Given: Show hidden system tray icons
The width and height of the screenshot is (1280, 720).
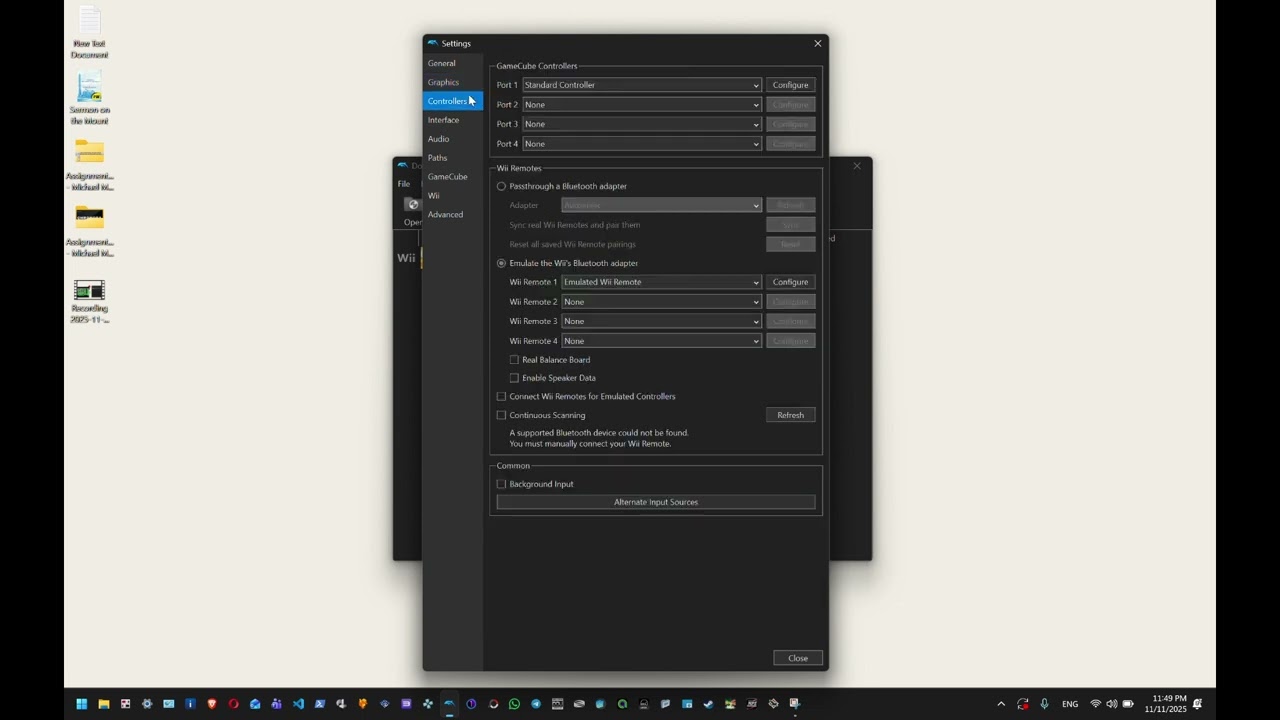Looking at the screenshot, I should point(1001,704).
